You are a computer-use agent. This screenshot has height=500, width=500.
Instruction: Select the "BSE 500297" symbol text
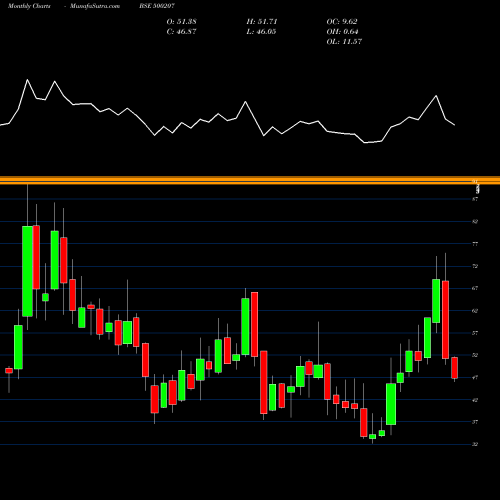[x=157, y=6]
